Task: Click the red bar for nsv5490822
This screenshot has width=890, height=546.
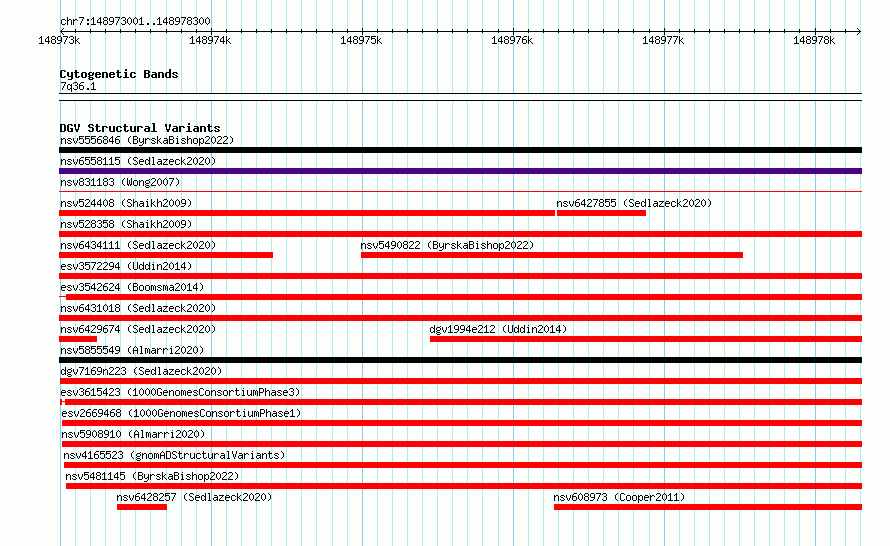Action: (552, 255)
